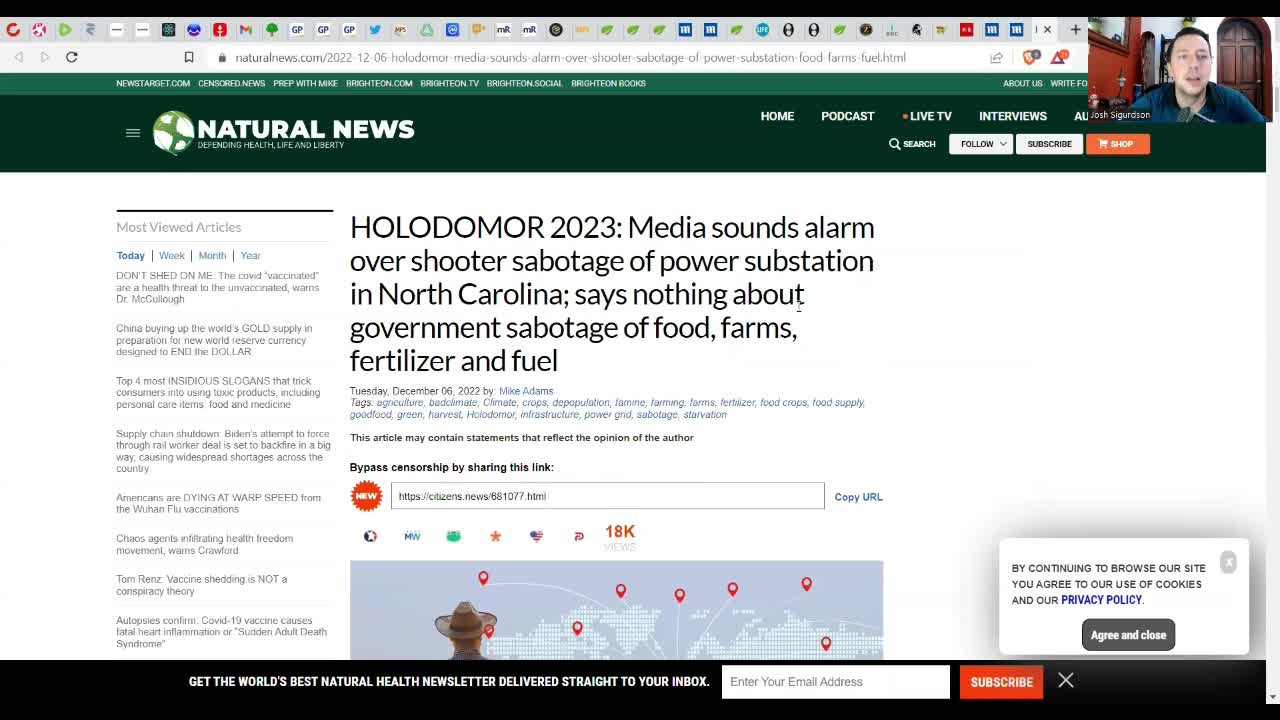Open 'Top 4 most INSIDIOUS SLOGANS' article
1280x720 pixels.
click(218, 392)
